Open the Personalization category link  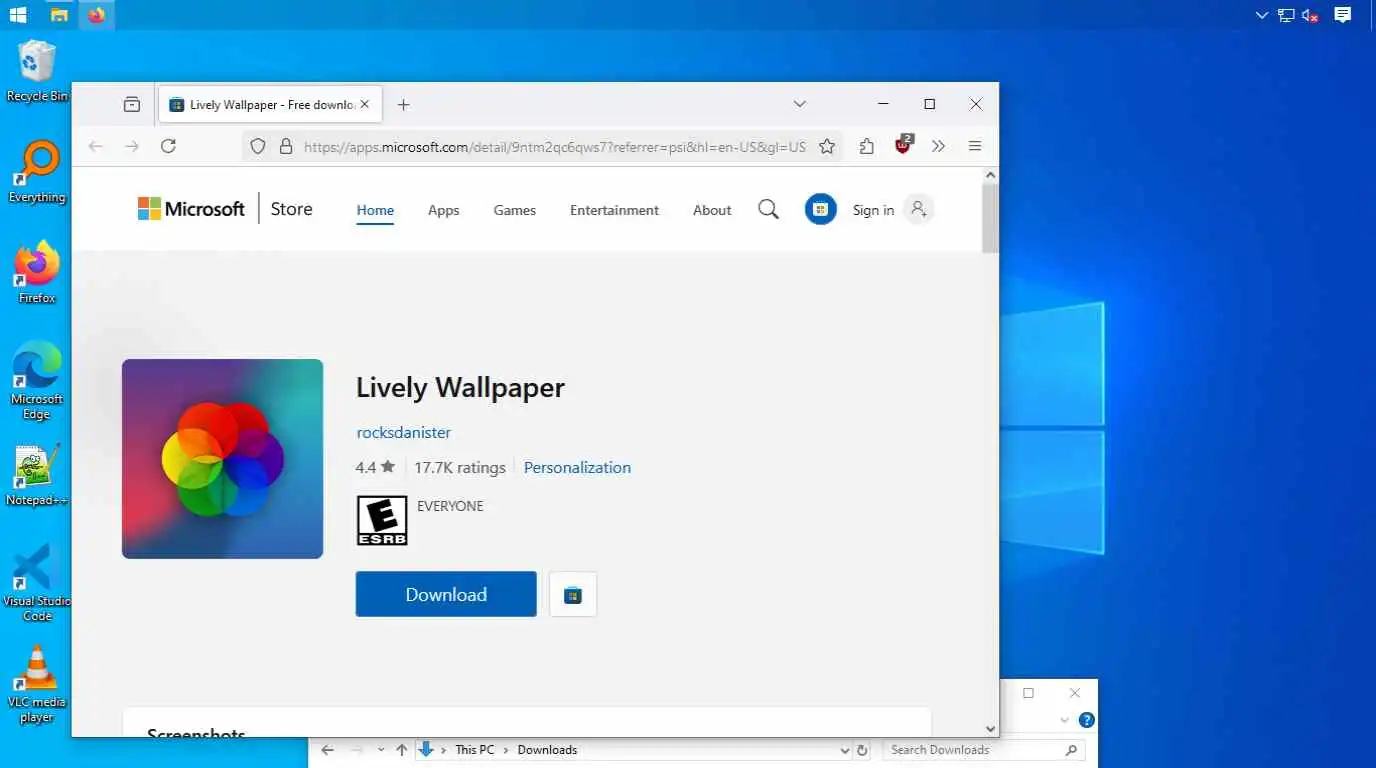click(x=577, y=467)
